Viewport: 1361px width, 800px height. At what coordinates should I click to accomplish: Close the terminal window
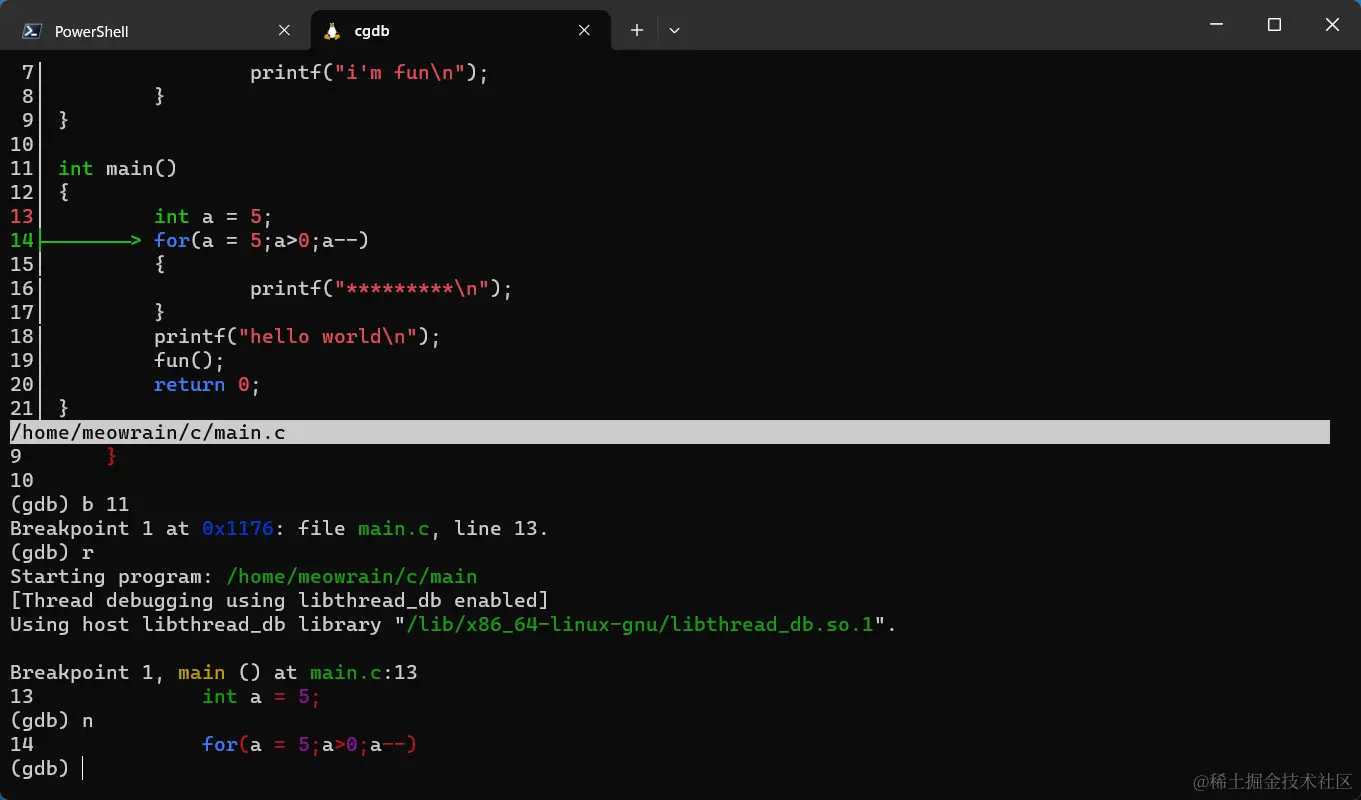coord(1332,25)
